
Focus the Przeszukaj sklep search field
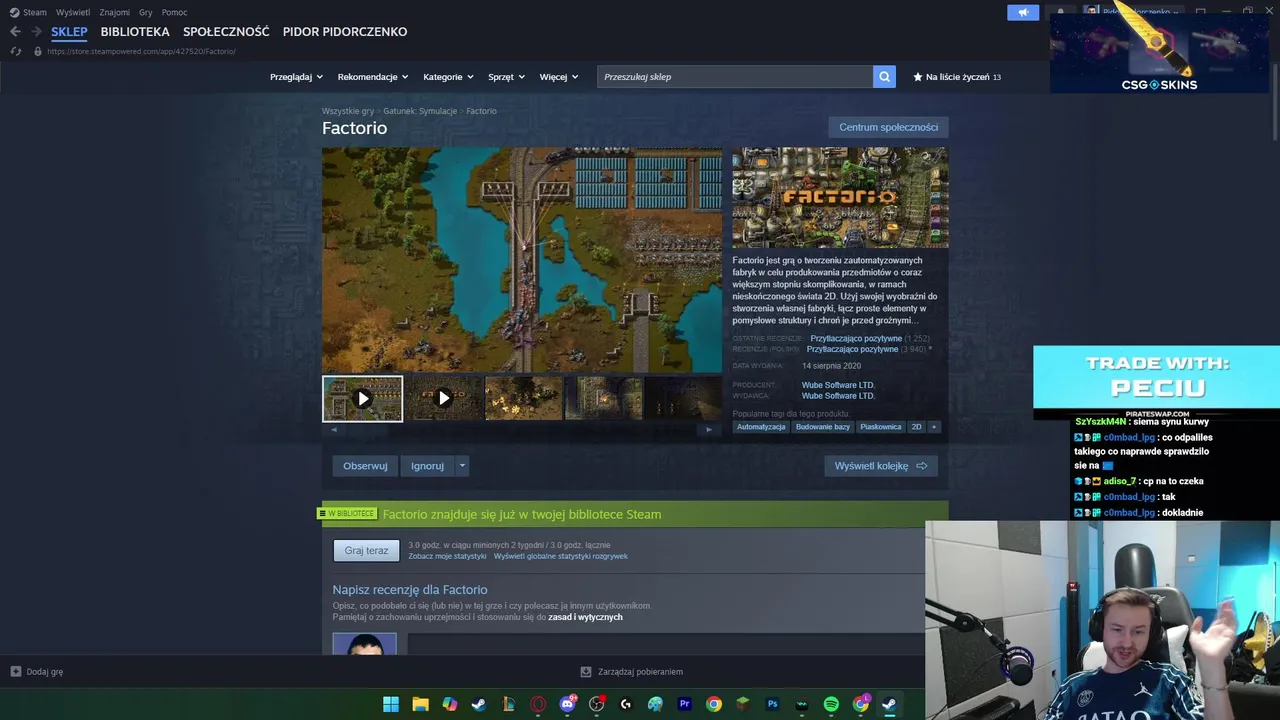point(735,77)
